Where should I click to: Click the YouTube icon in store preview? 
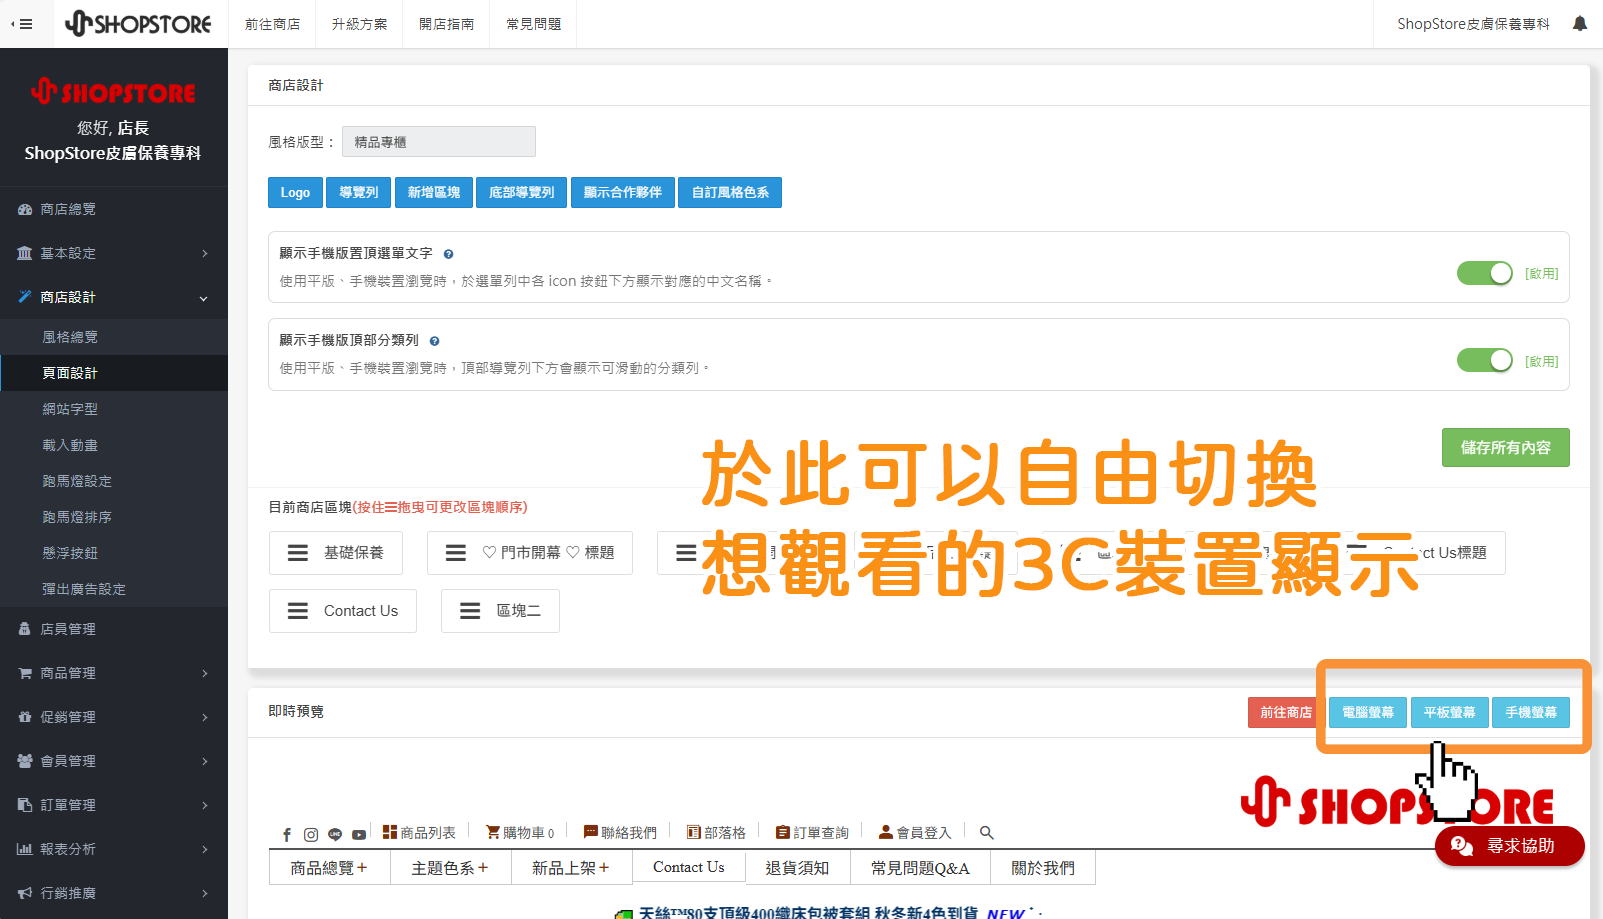pyautogui.click(x=359, y=832)
